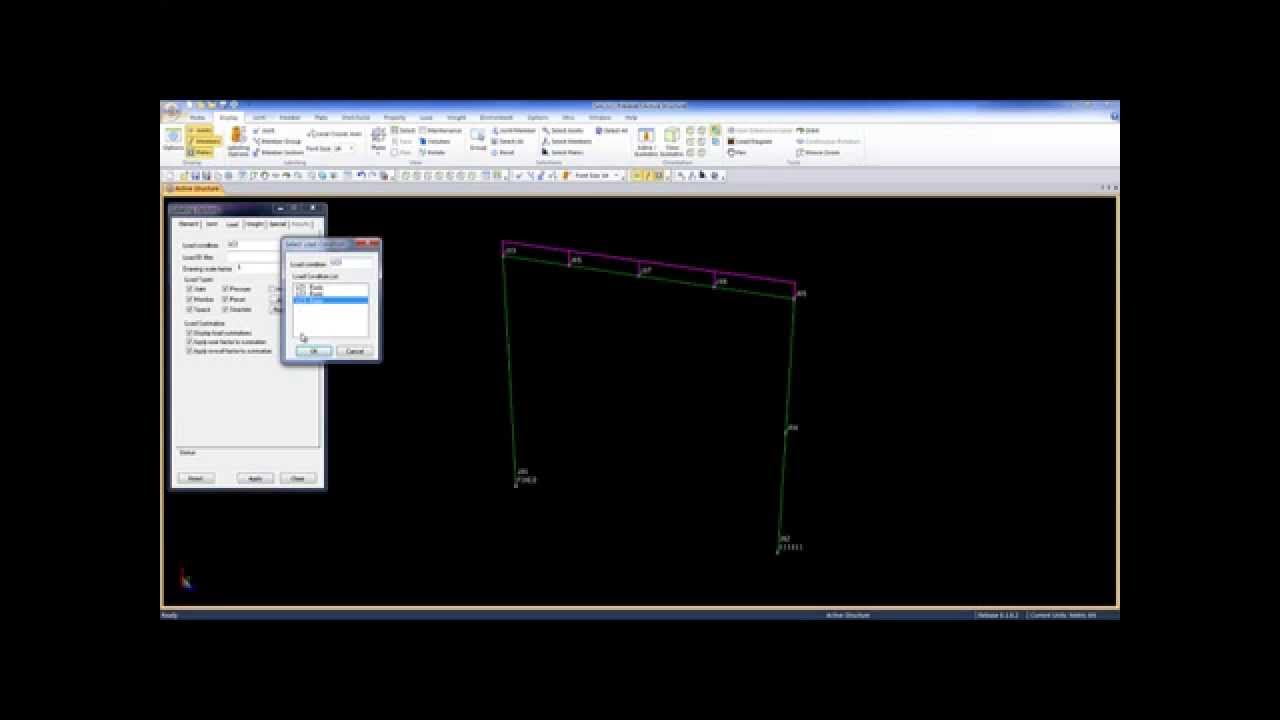Open Labelling Options in the ribbon

tap(238, 141)
